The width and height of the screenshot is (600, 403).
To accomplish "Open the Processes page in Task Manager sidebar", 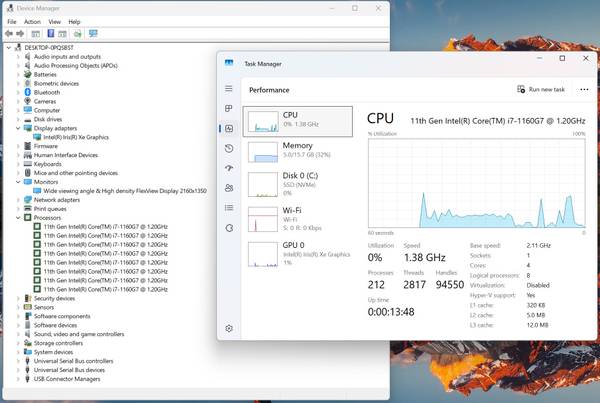I will tap(229, 108).
